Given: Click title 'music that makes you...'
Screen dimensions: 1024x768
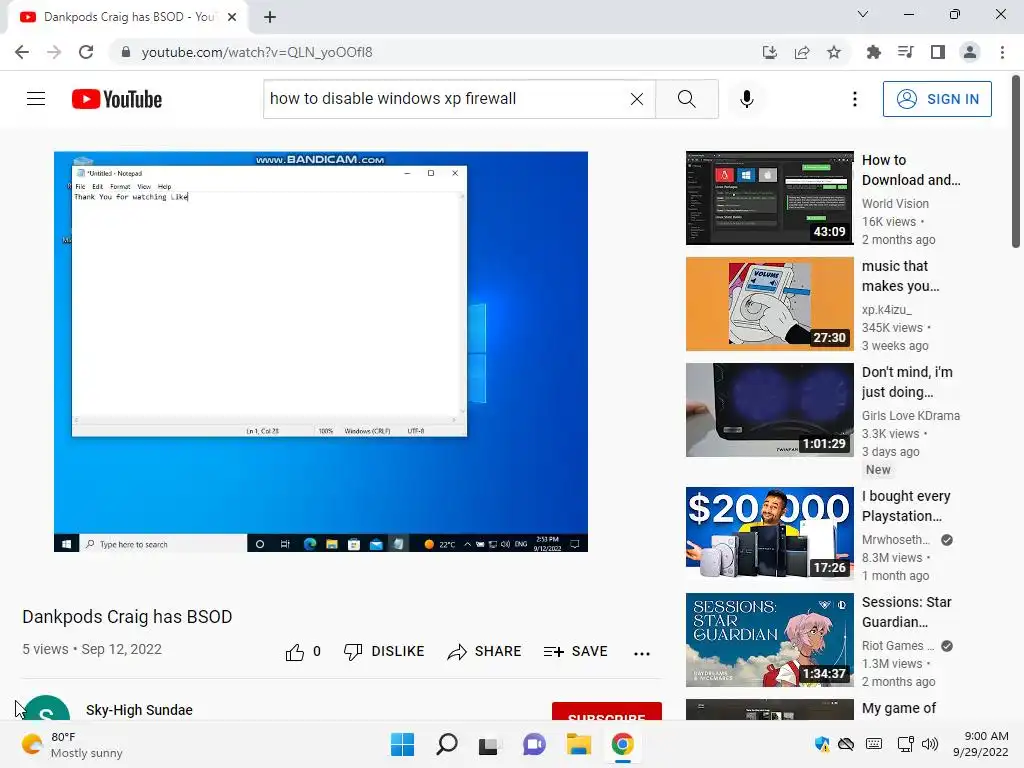Looking at the screenshot, I should pos(901,276).
